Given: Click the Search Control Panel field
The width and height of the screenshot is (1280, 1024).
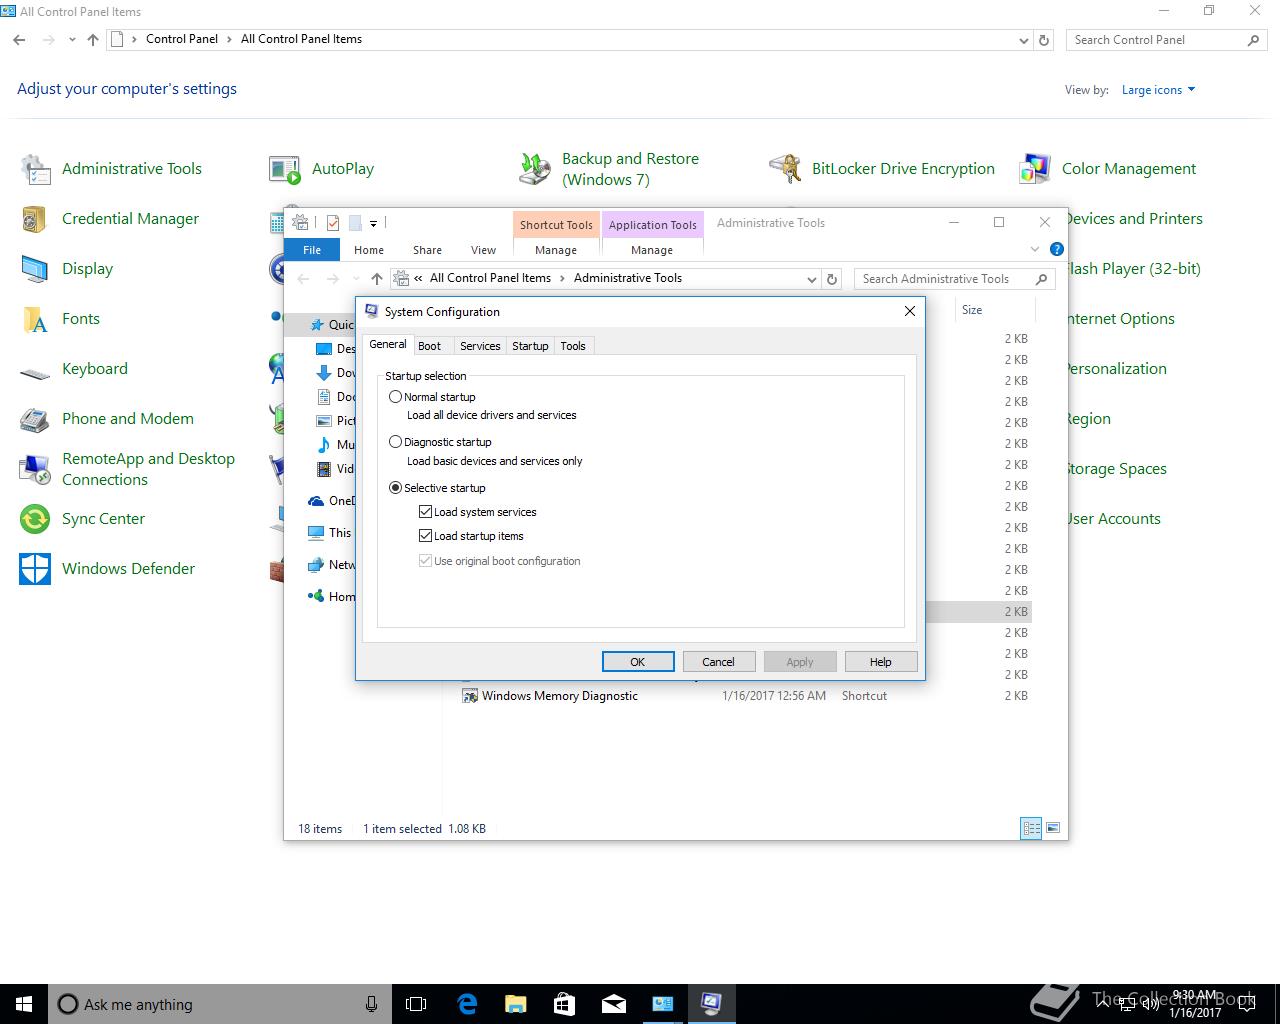Looking at the screenshot, I should coord(1165,40).
